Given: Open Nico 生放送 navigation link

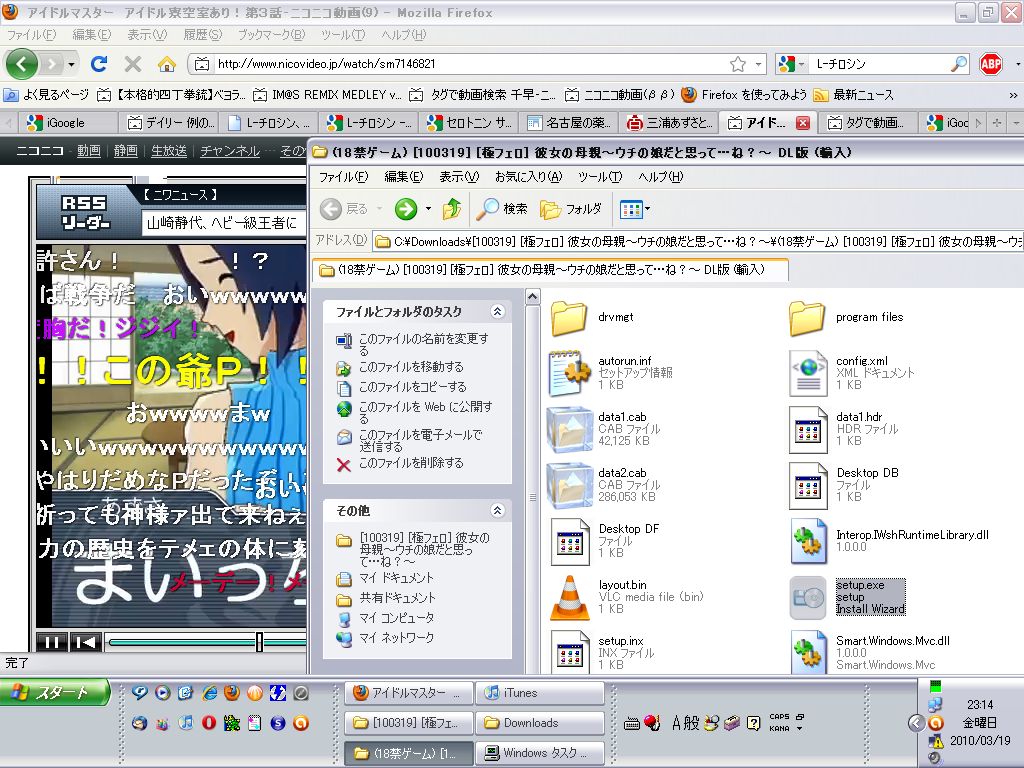Looking at the screenshot, I should [168, 151].
